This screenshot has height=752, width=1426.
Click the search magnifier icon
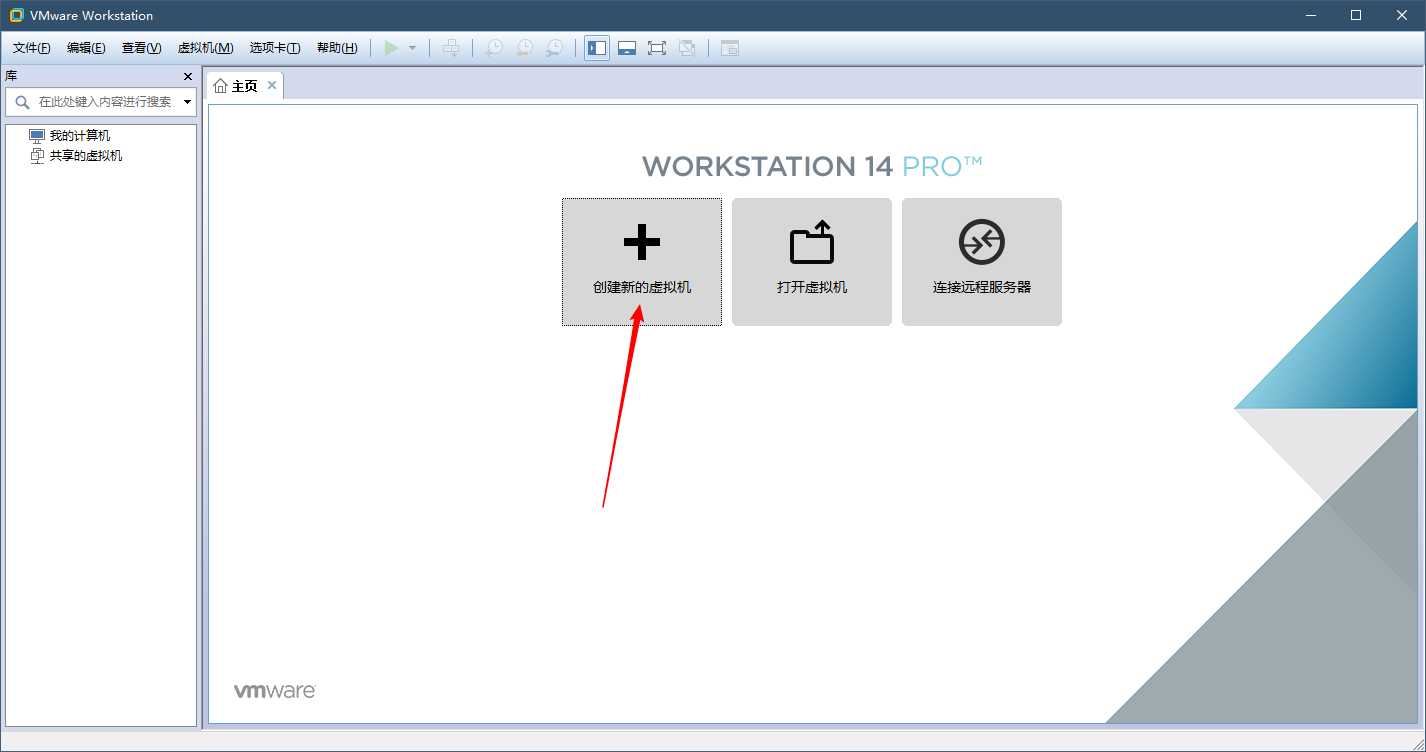[x=22, y=102]
